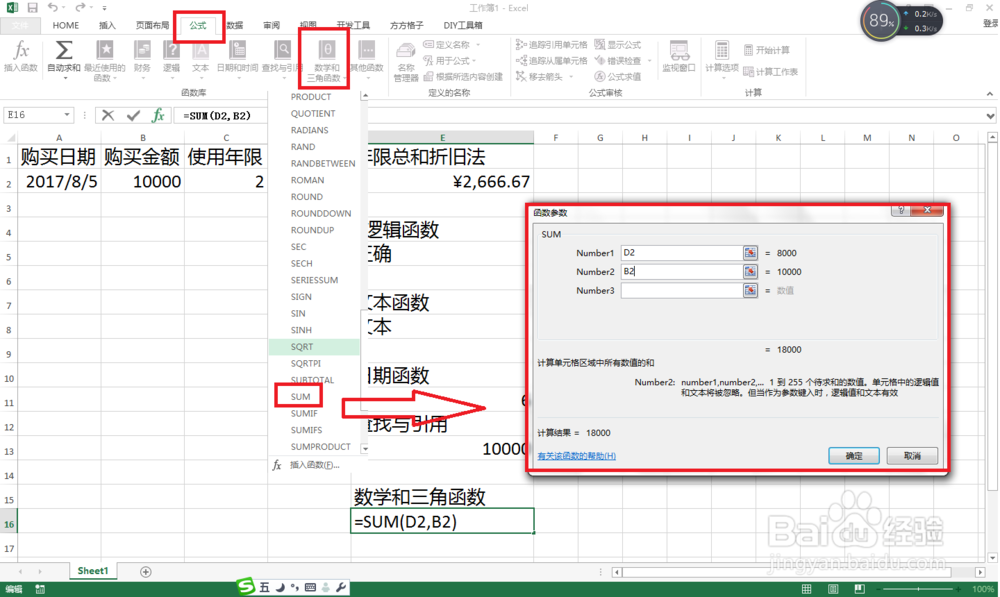Select SUMIF in the function list
This screenshot has width=1000, height=597.
point(304,413)
